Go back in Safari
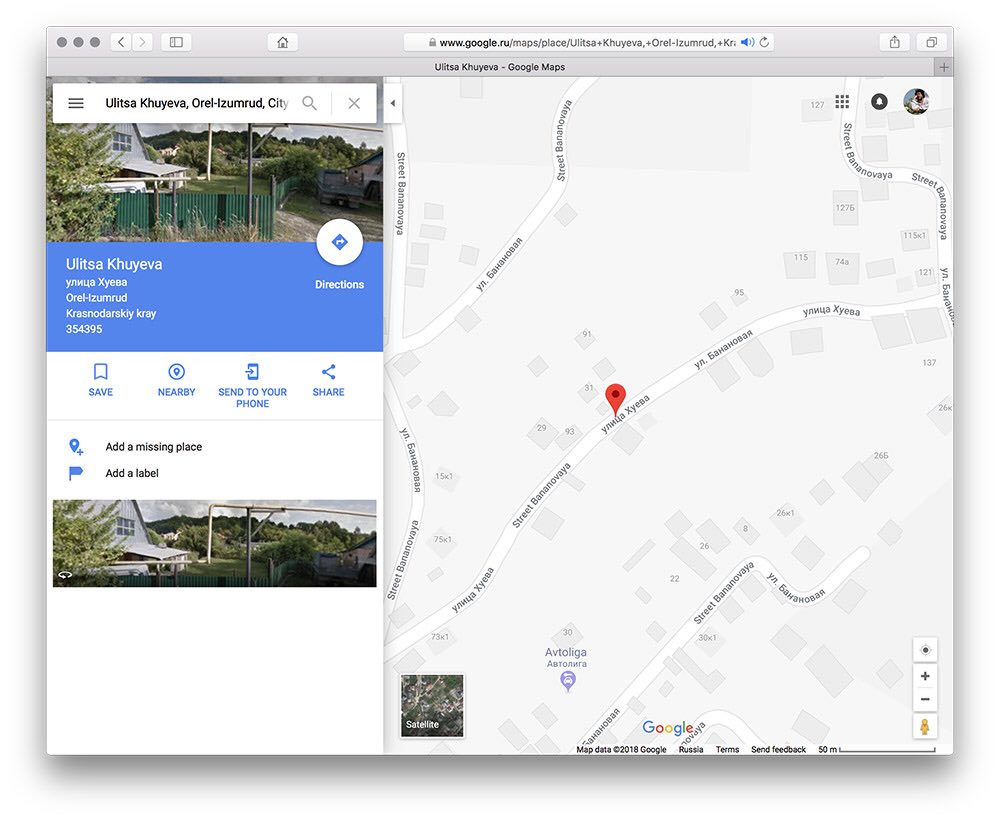 (121, 42)
